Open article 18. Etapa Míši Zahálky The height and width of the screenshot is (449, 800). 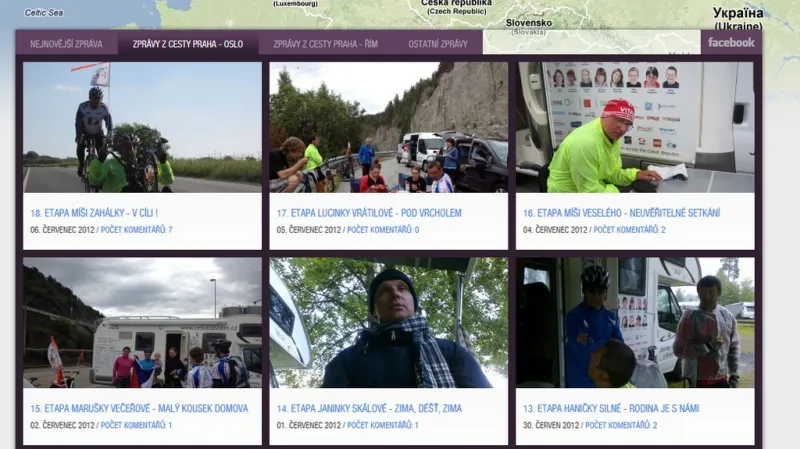(x=94, y=213)
